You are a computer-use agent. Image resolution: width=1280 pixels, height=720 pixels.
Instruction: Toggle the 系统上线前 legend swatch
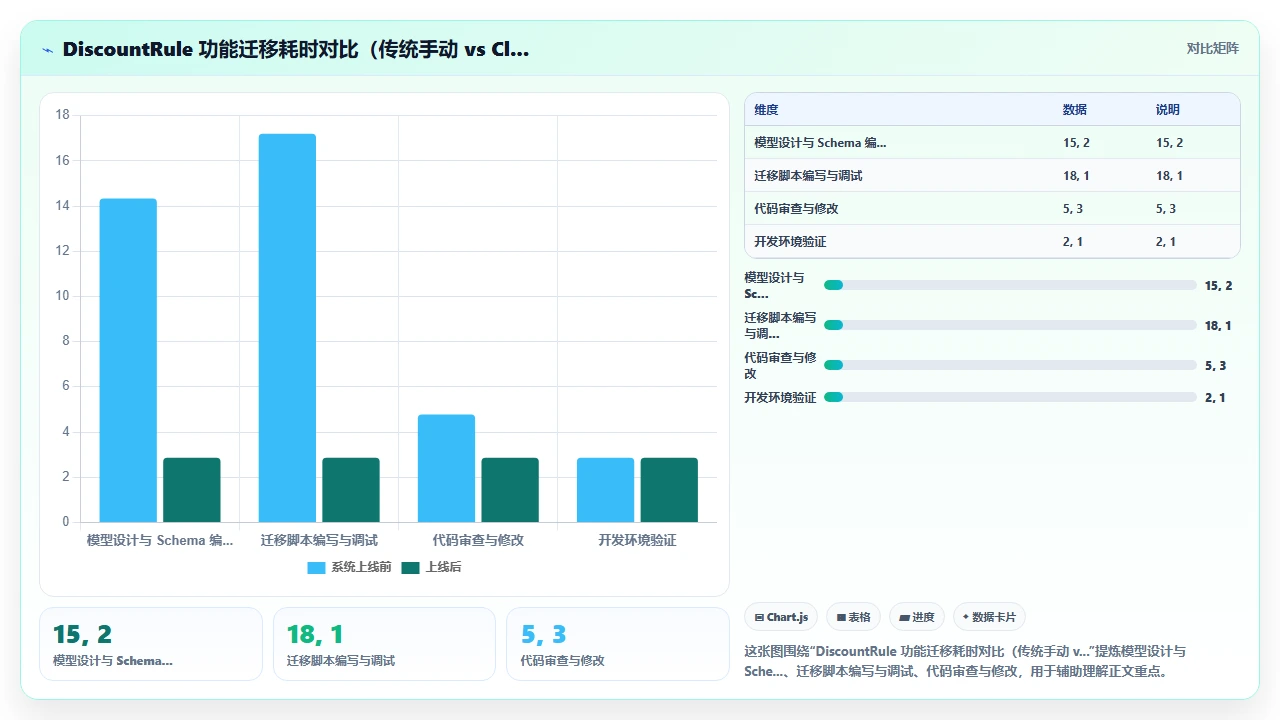click(x=316, y=567)
